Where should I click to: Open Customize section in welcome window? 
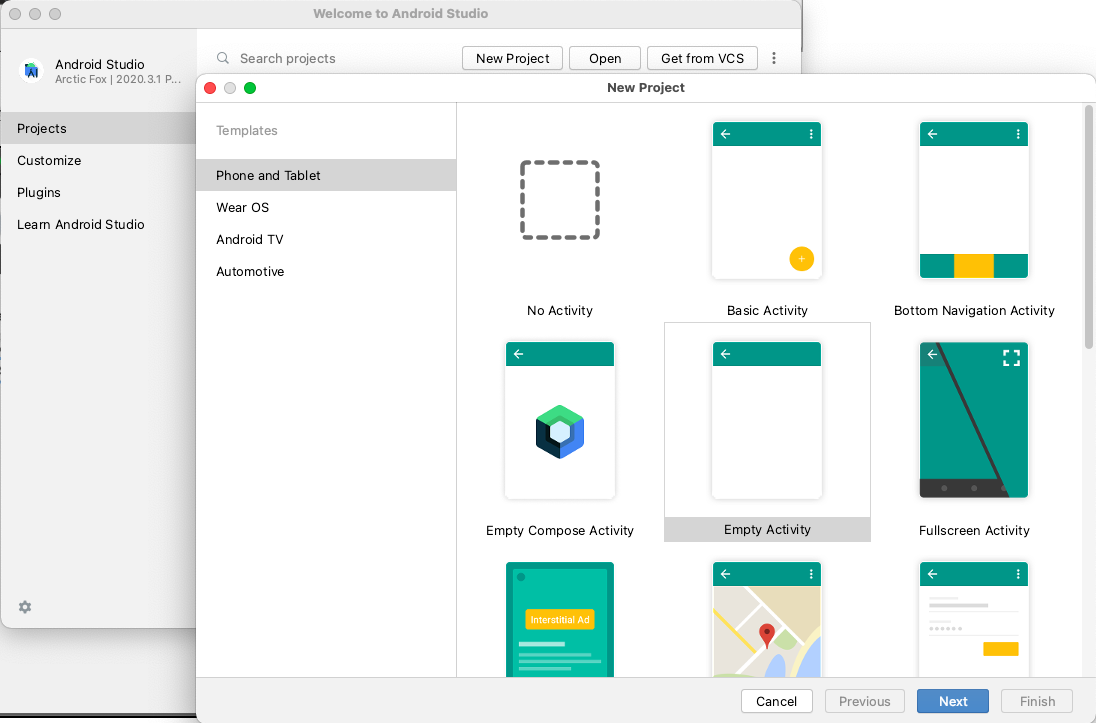[99, 160]
